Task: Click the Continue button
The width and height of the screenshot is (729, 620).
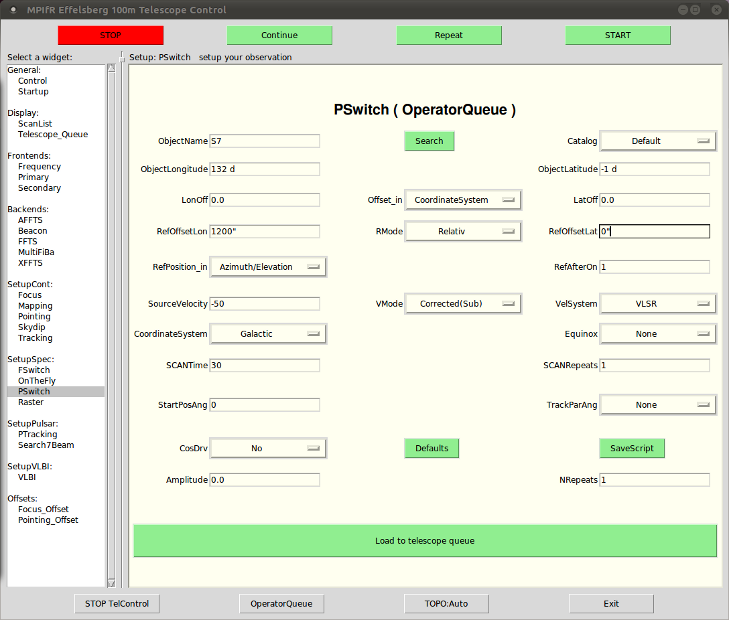Action: point(279,35)
